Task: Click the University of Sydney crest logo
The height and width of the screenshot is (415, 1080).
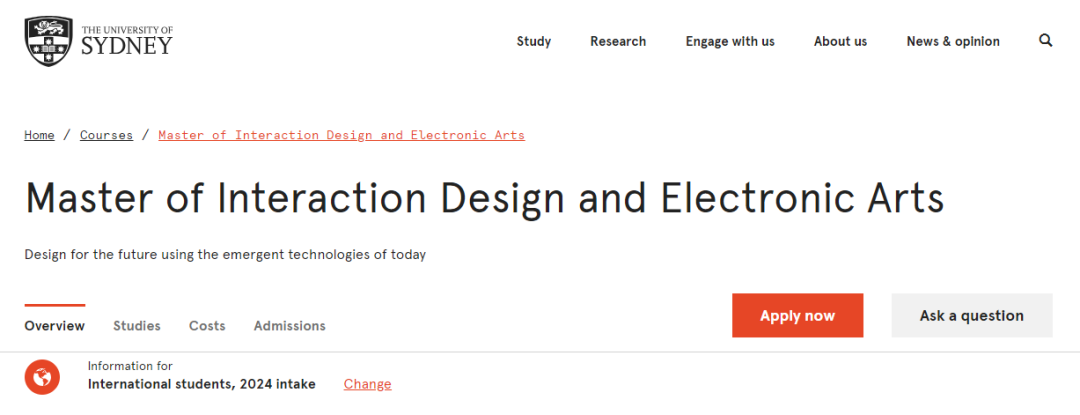Action: (50, 42)
